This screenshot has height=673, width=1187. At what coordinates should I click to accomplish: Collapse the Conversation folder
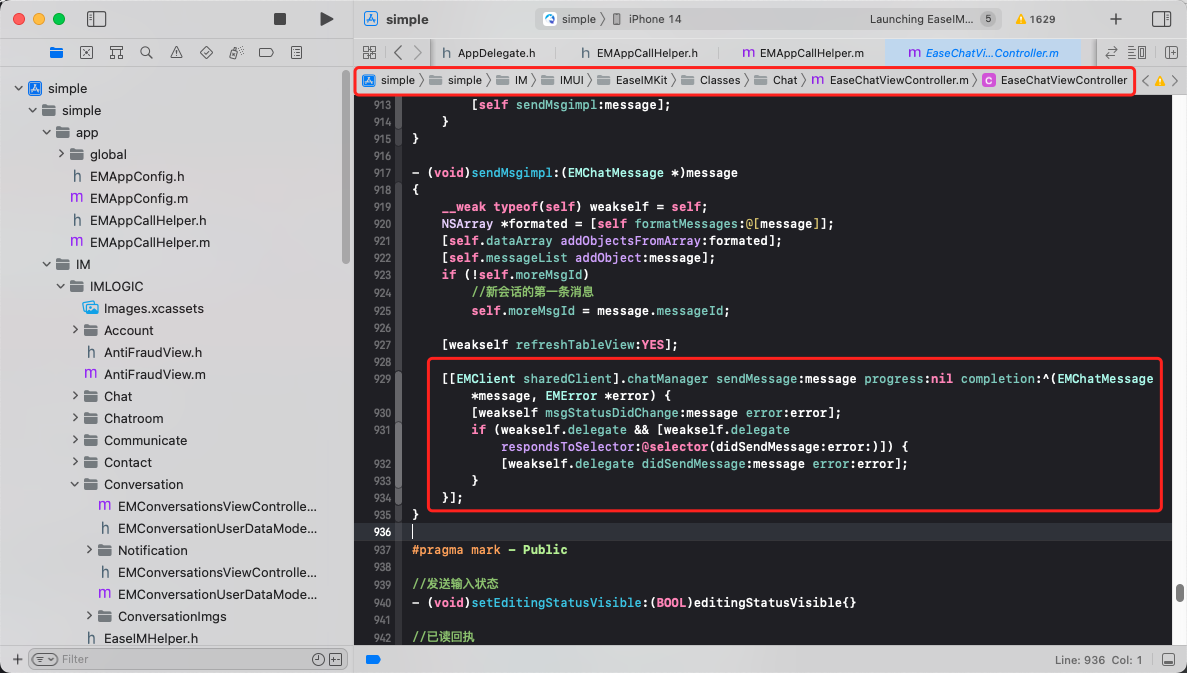click(77, 484)
